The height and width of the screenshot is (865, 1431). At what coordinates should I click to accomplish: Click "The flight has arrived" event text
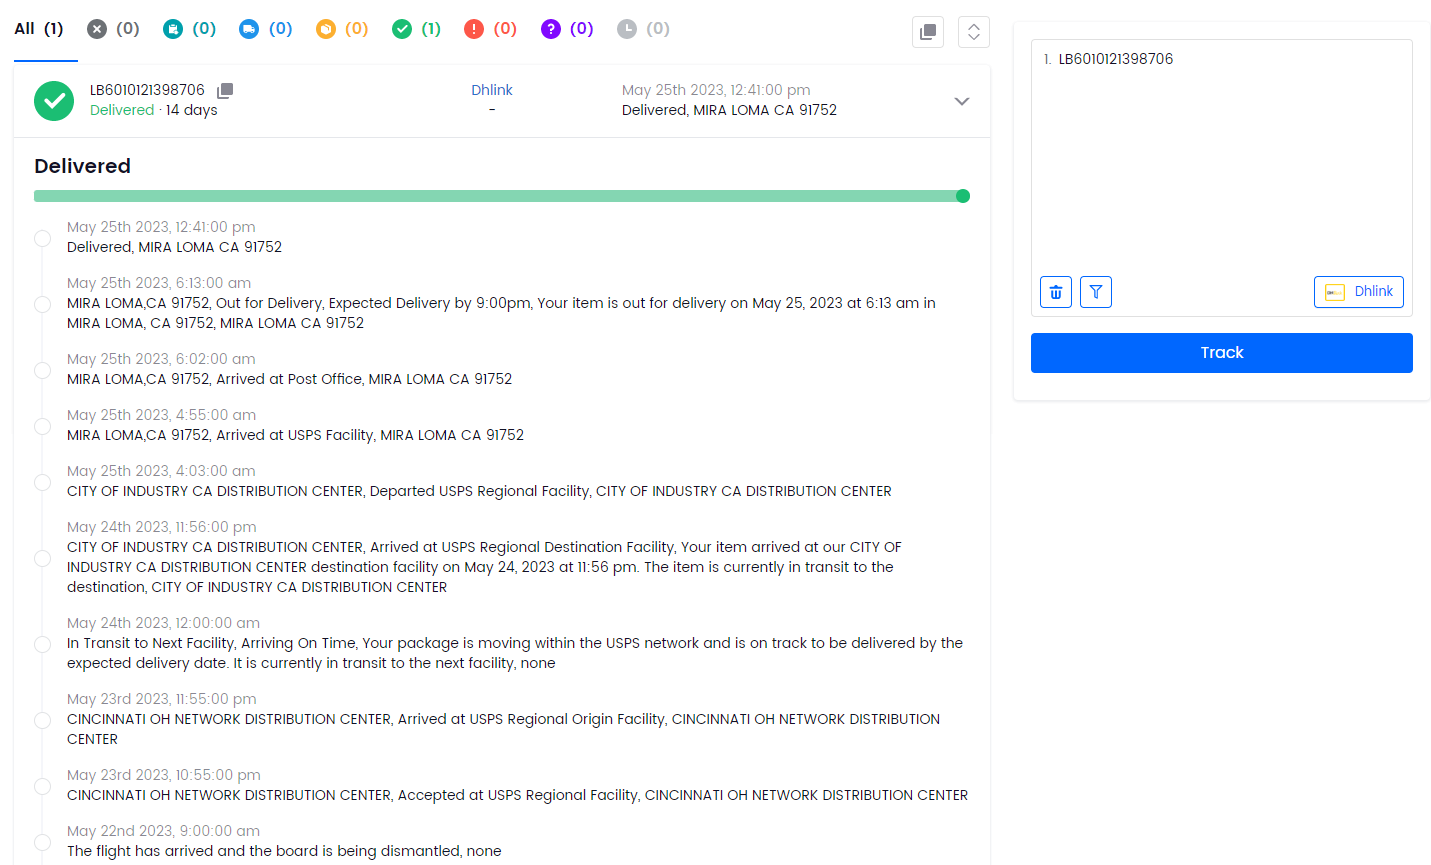(284, 851)
